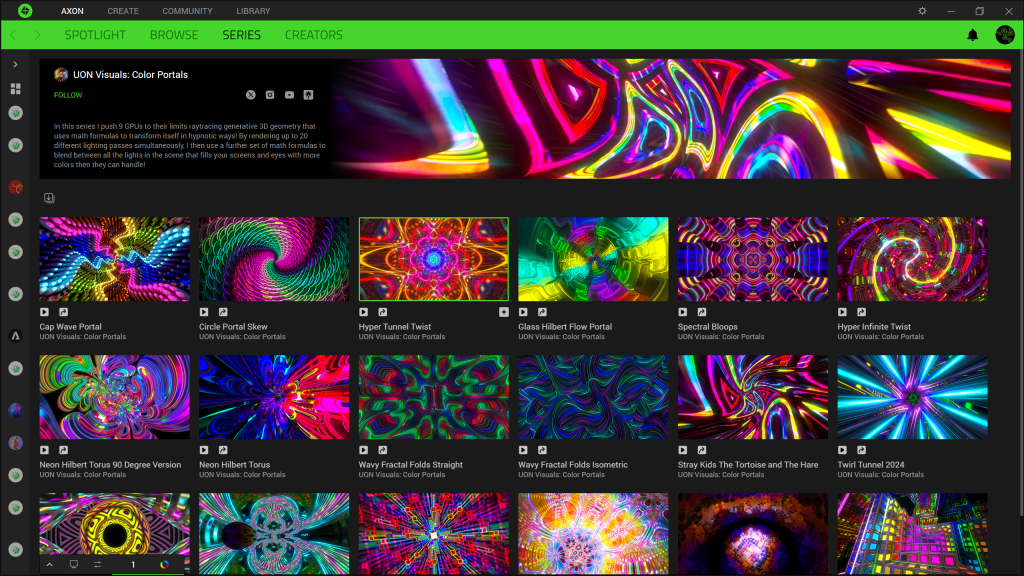Follow the UON Visuals series
The width and height of the screenshot is (1024, 576).
click(68, 95)
